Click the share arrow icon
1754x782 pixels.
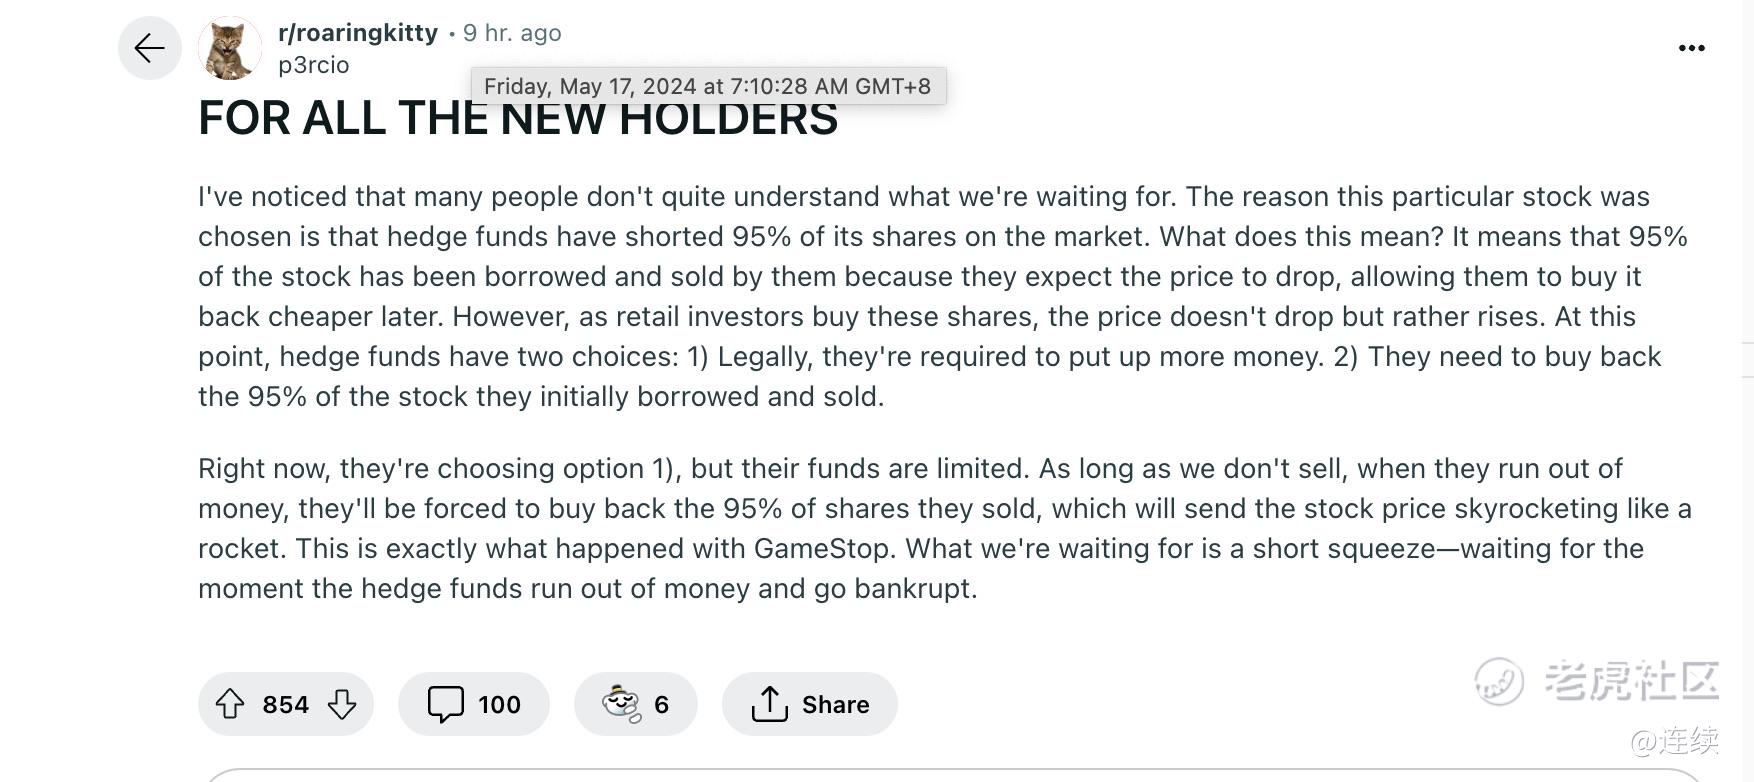pyautogui.click(x=769, y=704)
